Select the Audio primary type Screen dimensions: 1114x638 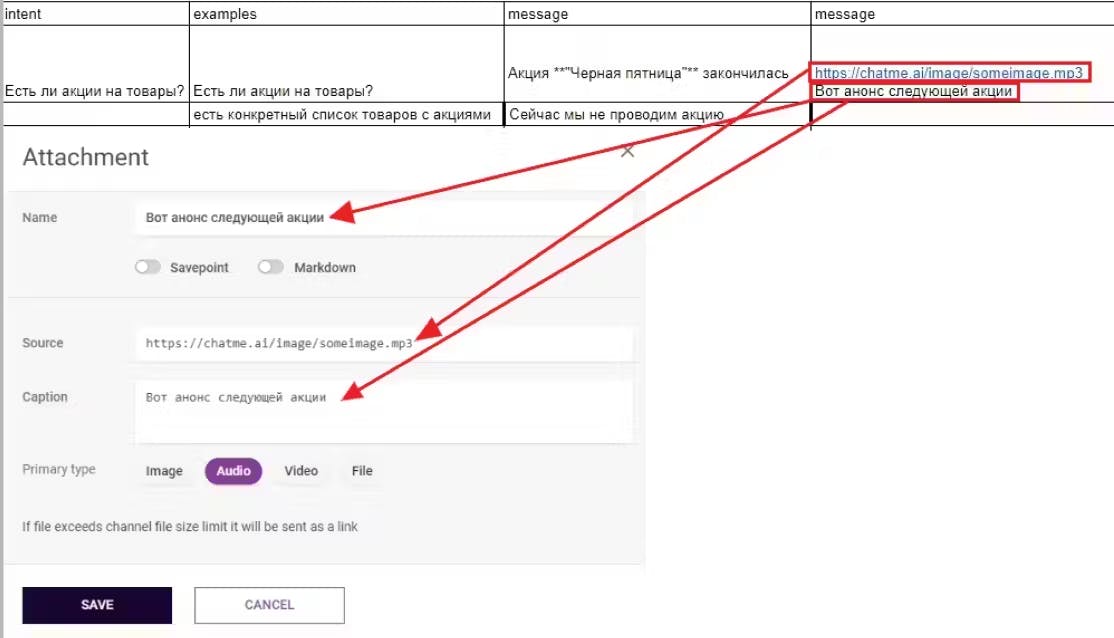tap(234, 471)
